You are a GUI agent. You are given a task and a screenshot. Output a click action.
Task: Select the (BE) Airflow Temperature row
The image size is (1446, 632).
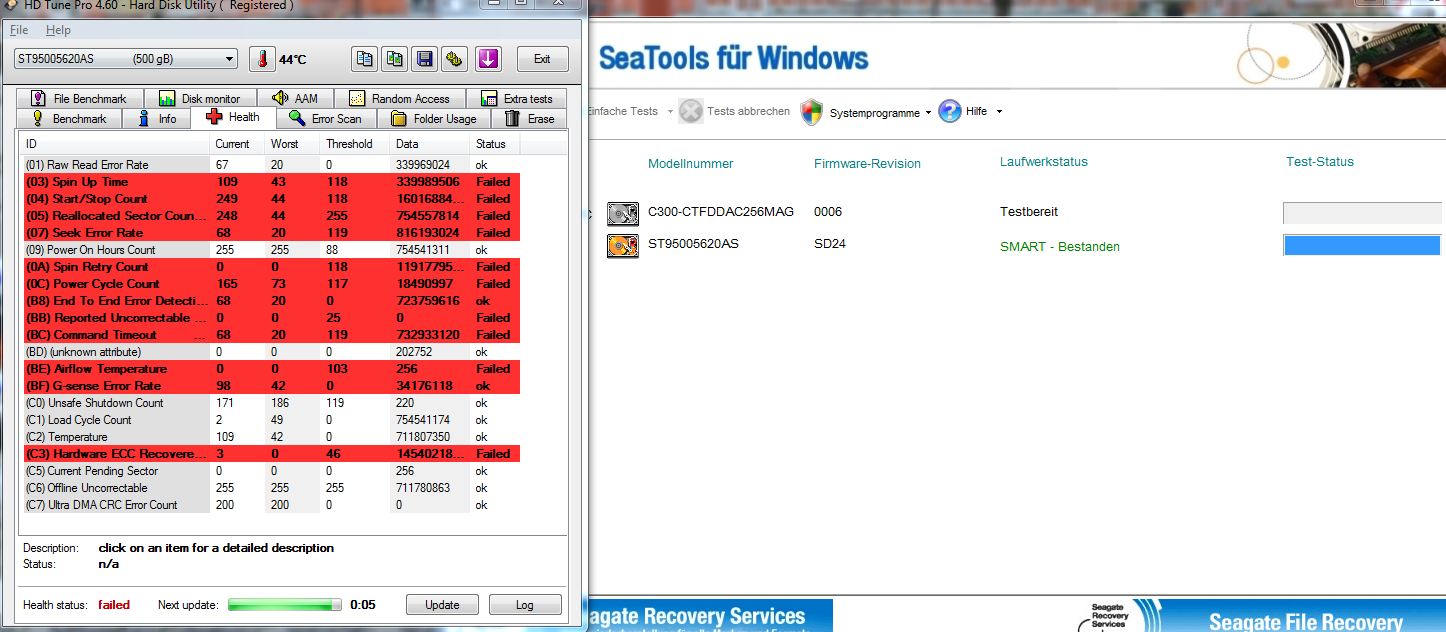click(271, 368)
